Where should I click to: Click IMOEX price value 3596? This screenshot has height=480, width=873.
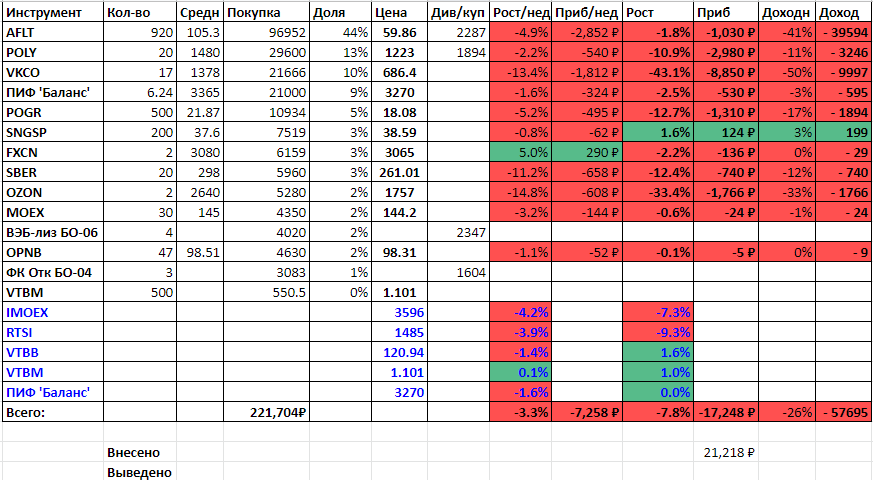click(x=399, y=312)
